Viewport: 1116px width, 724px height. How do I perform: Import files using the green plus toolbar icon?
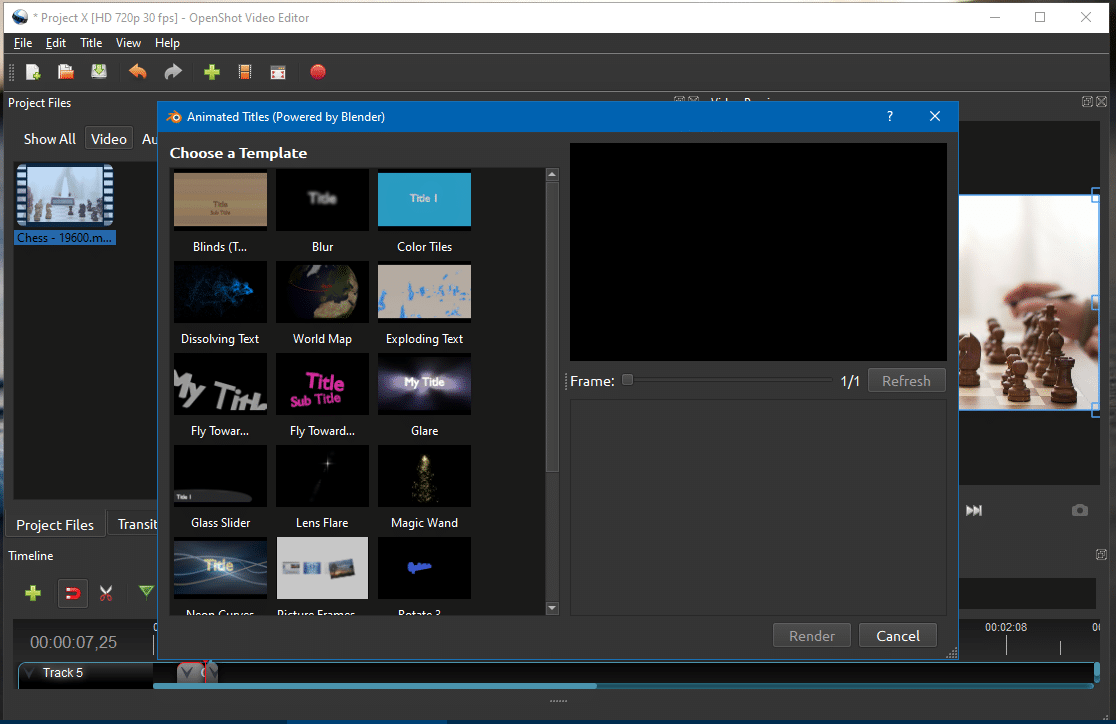pyautogui.click(x=212, y=72)
